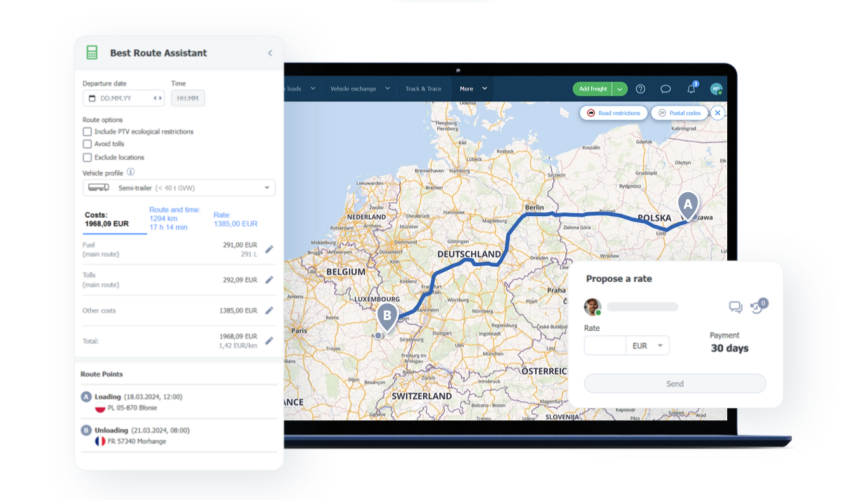Click the Vehicle profile info icon

[131, 172]
